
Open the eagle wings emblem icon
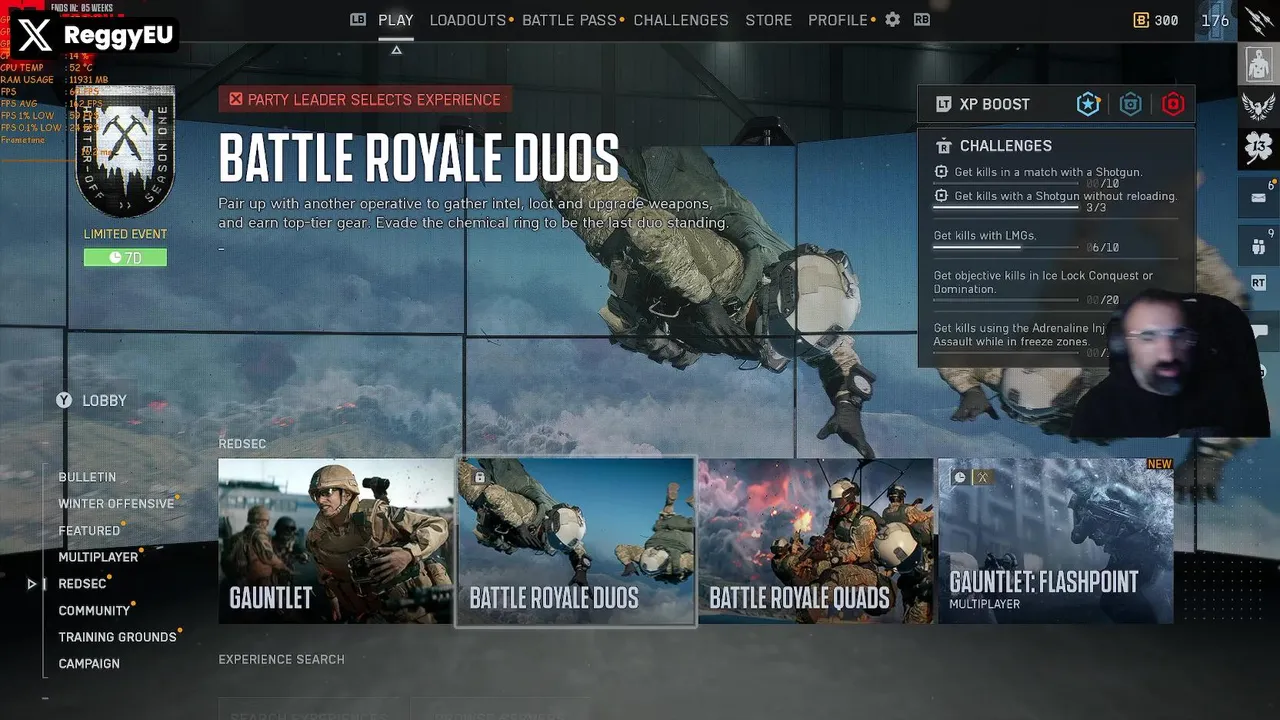(1259, 105)
